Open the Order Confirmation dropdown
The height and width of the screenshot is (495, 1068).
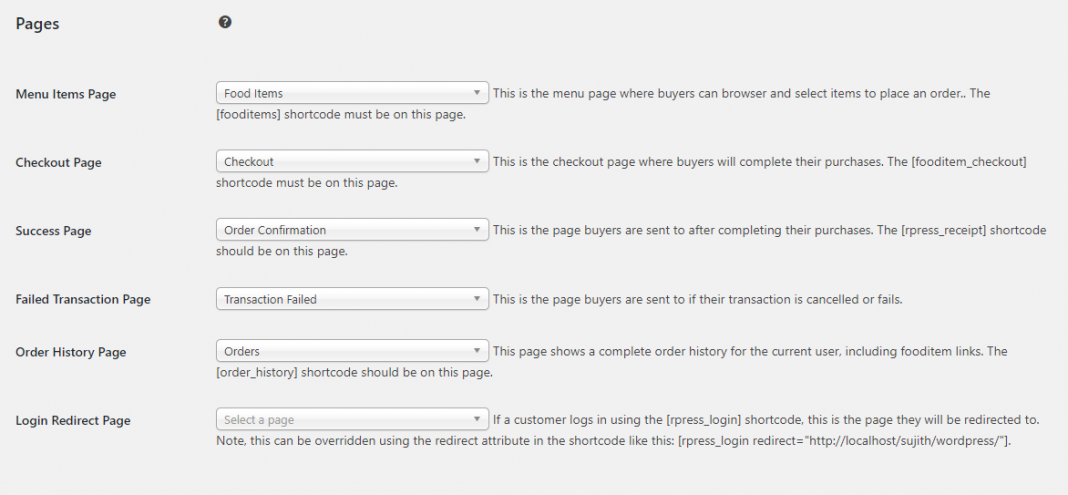point(352,229)
